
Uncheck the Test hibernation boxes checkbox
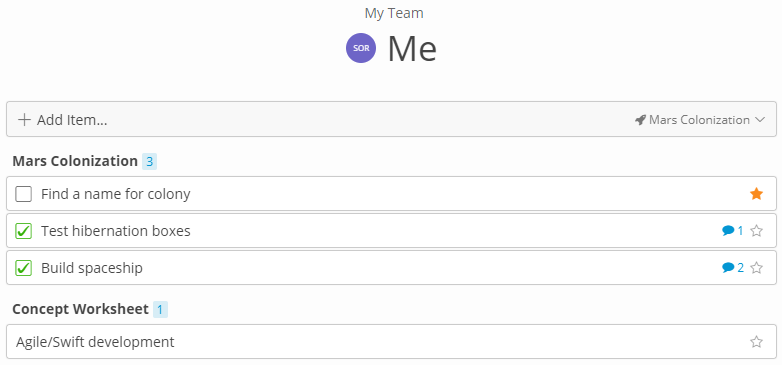(23, 231)
